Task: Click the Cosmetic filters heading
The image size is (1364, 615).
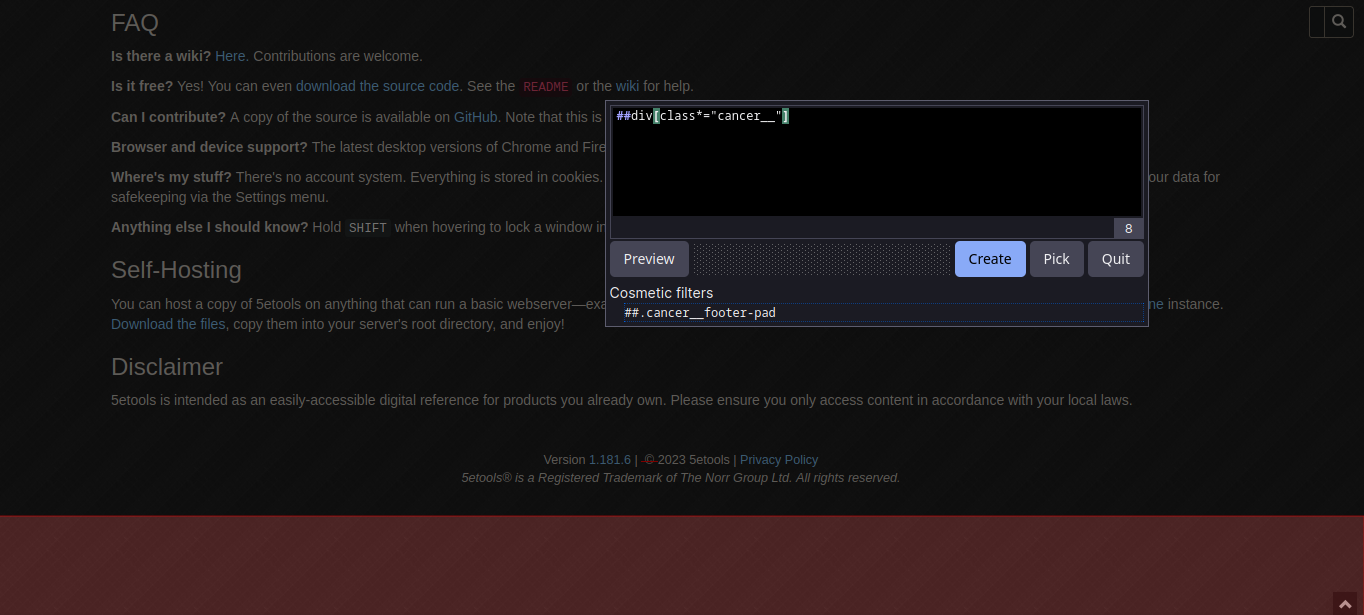Action: click(x=661, y=292)
